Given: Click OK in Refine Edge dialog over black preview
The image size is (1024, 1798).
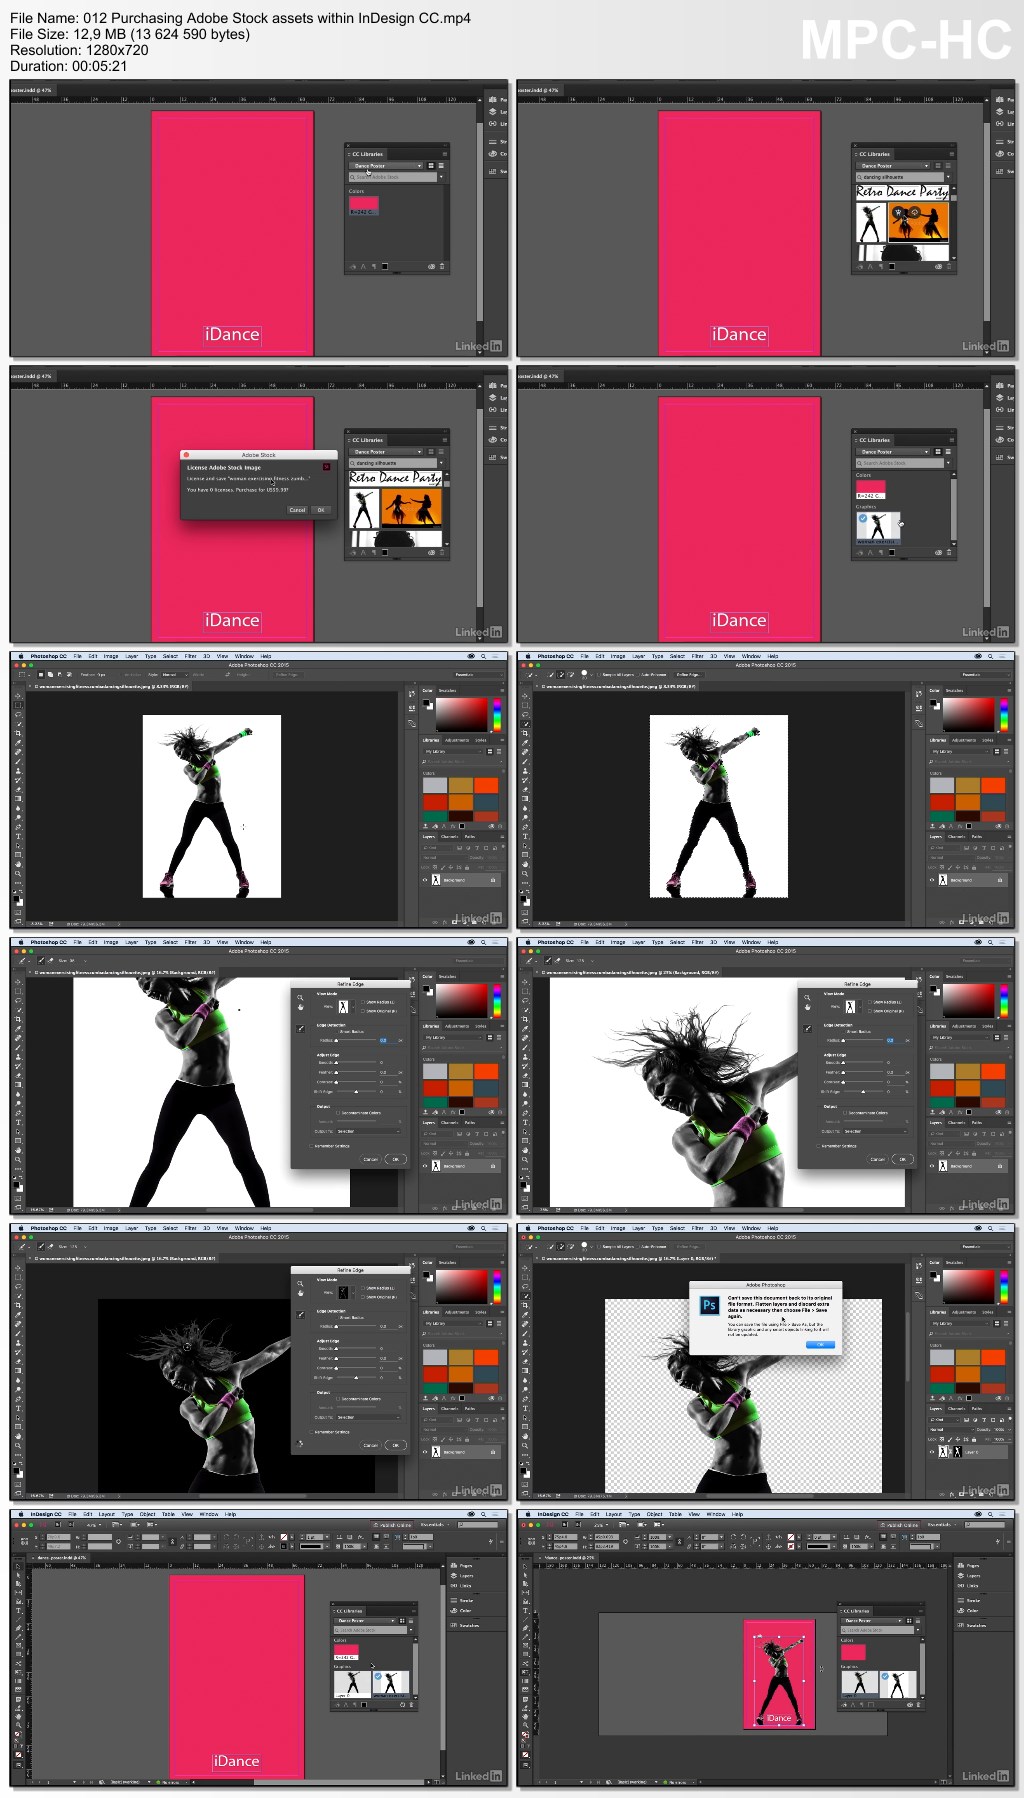Looking at the screenshot, I should point(396,1445).
